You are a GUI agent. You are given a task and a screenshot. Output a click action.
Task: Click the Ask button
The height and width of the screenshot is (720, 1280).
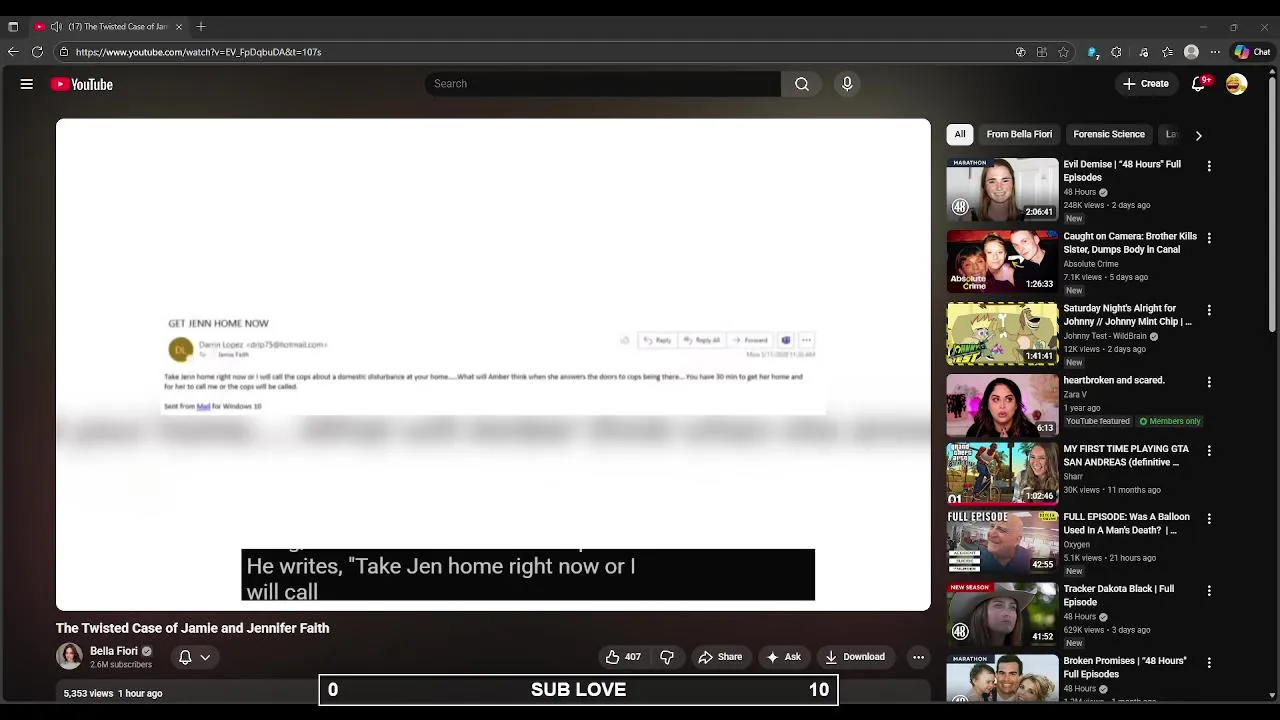tap(783, 657)
